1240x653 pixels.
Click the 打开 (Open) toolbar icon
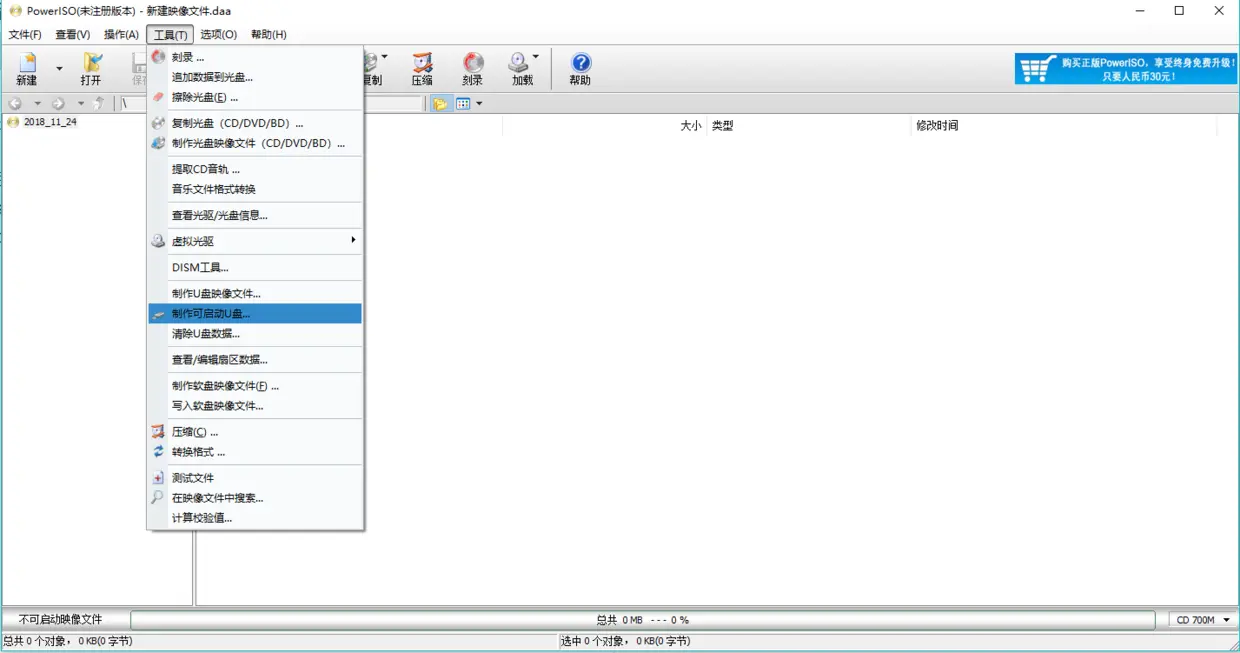pos(91,68)
